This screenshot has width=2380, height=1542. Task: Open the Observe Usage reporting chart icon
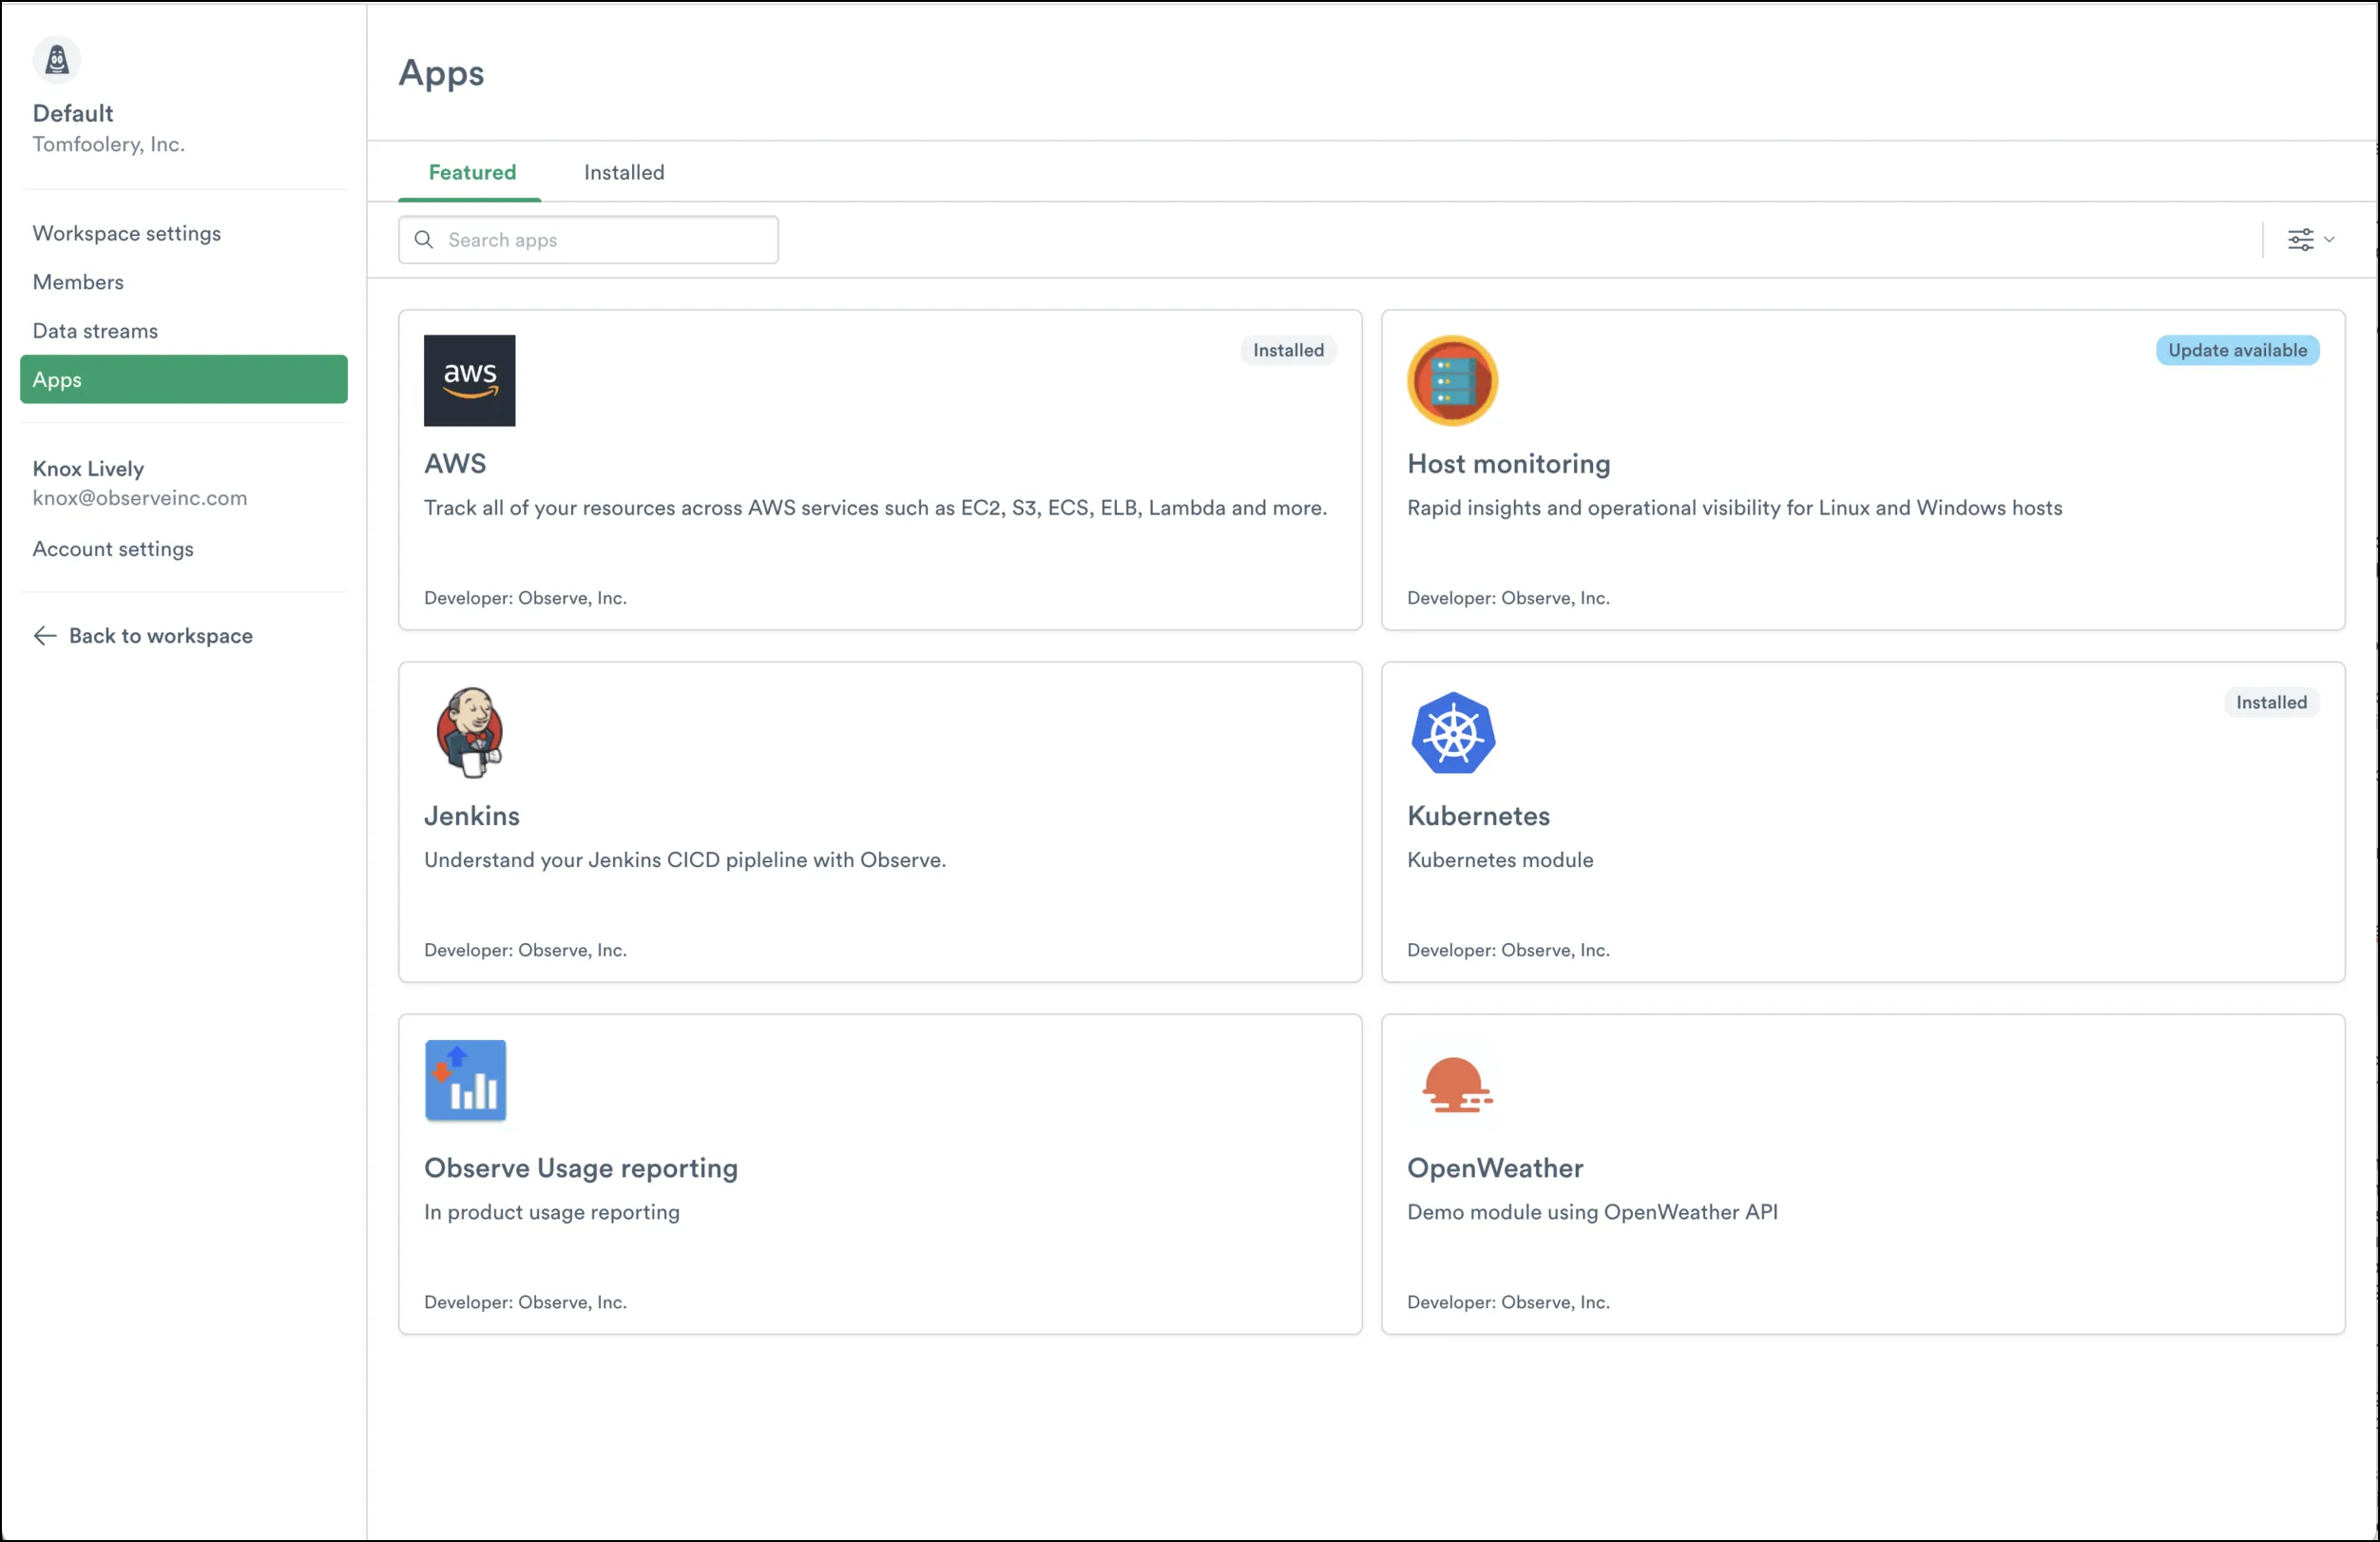coord(466,1081)
